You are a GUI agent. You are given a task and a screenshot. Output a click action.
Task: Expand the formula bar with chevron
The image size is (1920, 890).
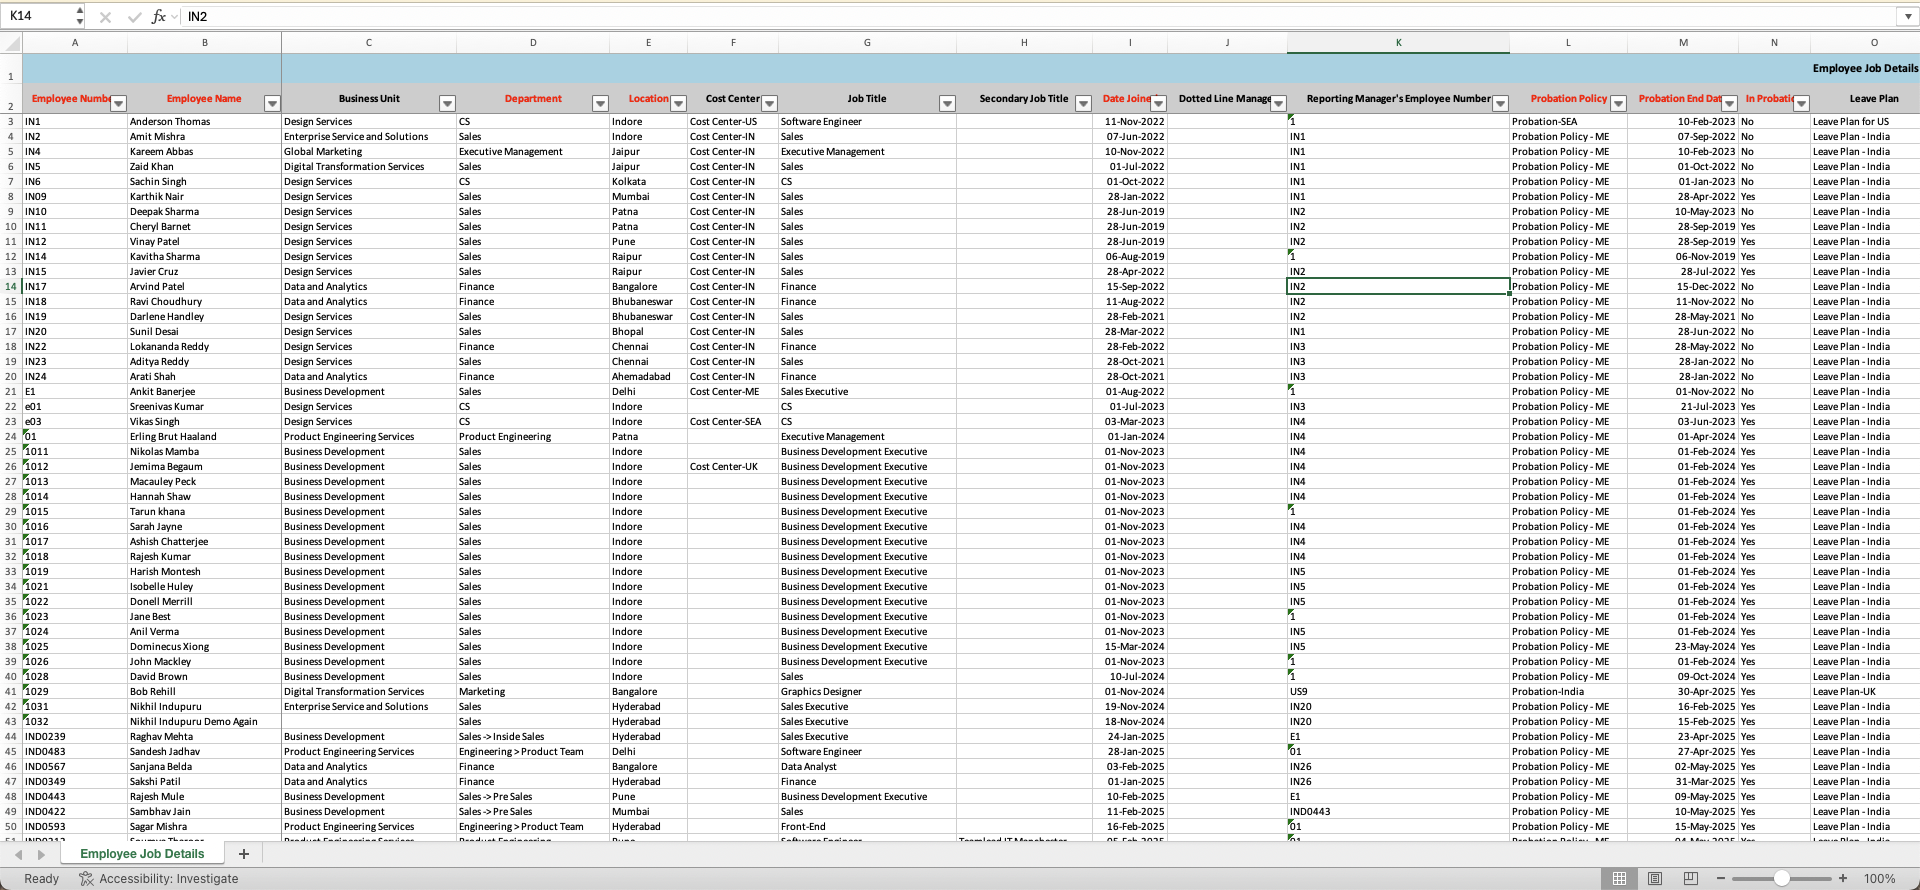click(x=1908, y=17)
